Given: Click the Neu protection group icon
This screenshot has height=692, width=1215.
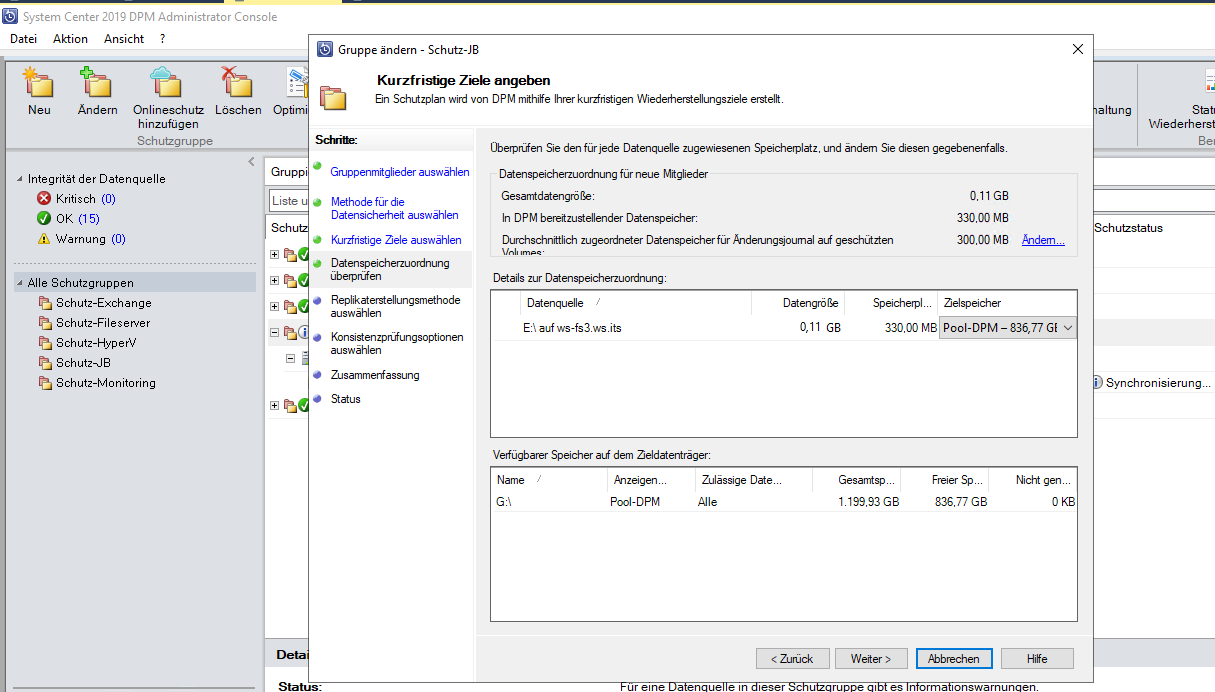Looking at the screenshot, I should pyautogui.click(x=39, y=82).
